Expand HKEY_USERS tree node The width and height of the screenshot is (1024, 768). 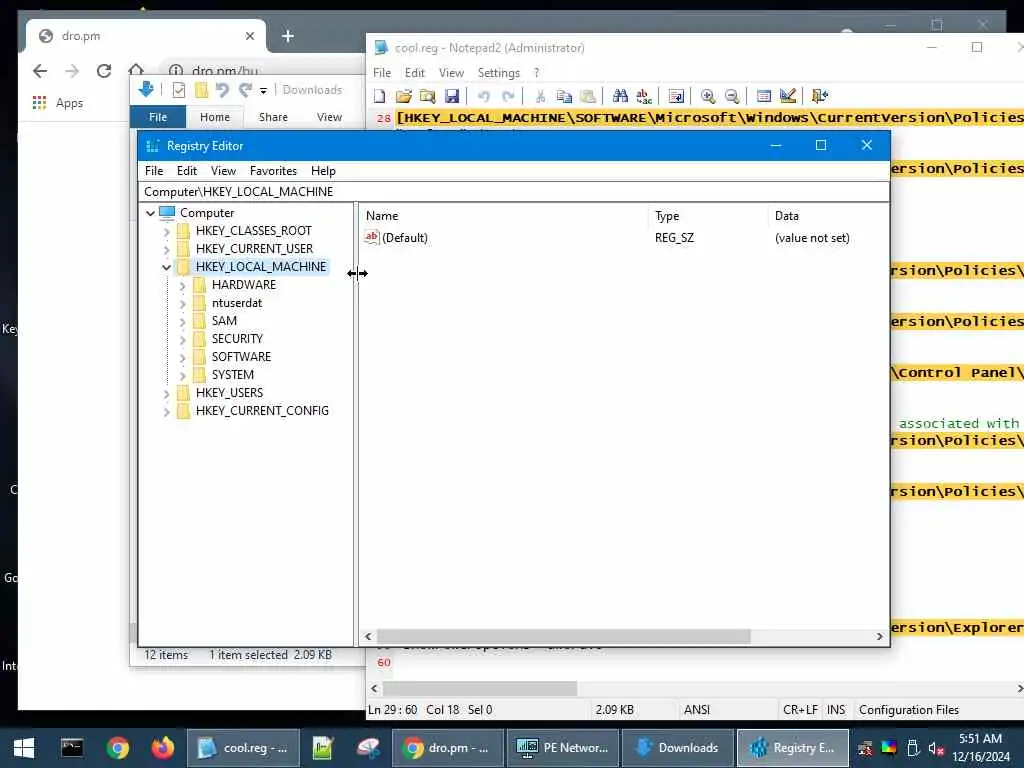[167, 393]
